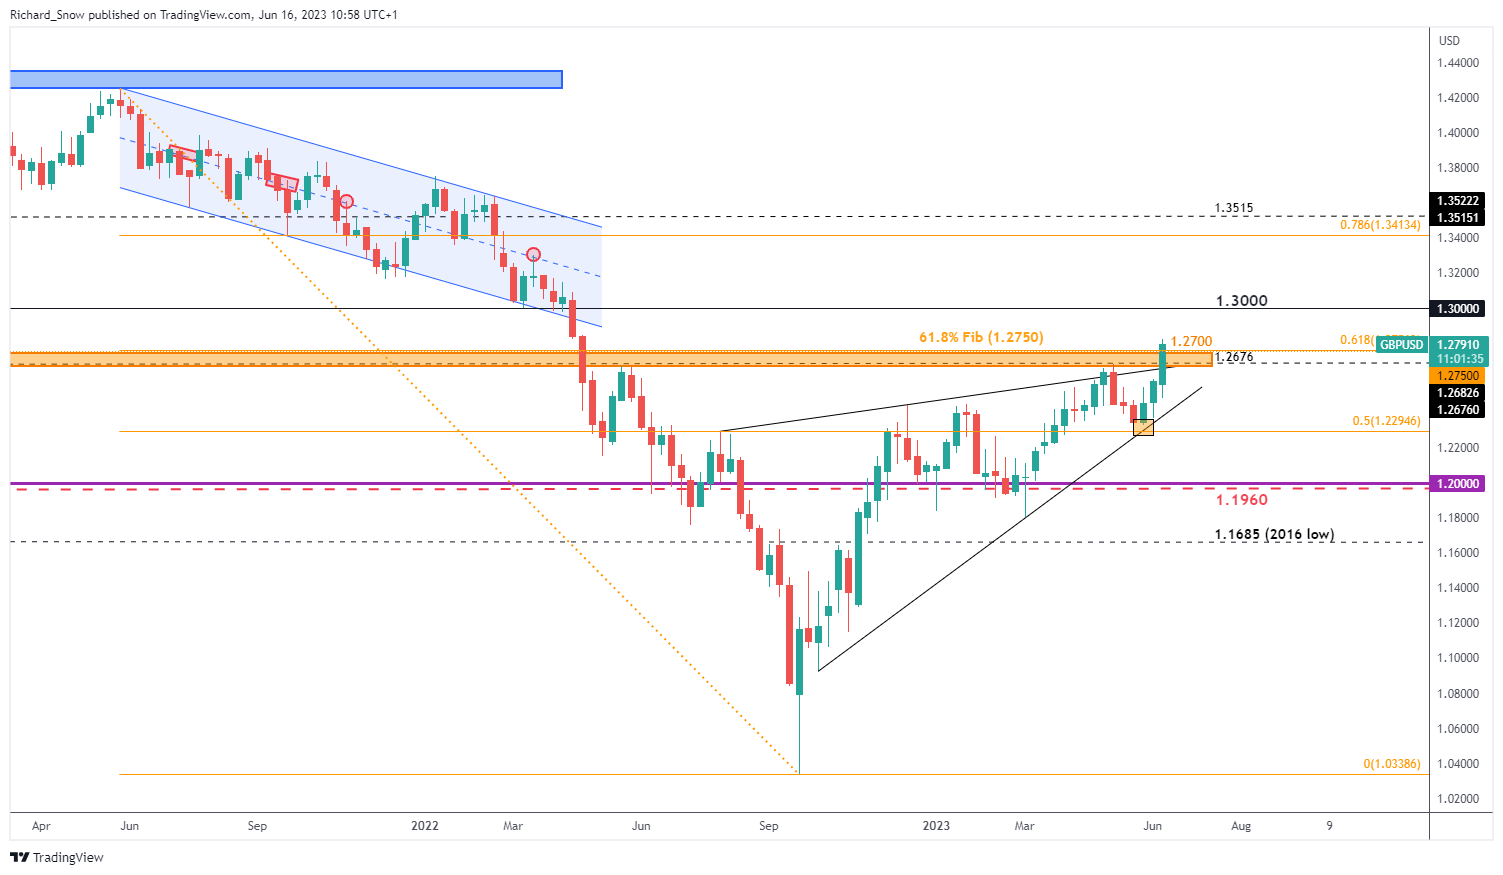The image size is (1503, 875).
Task: Click the 1.20000 purple price axis tag
Action: 1458,483
